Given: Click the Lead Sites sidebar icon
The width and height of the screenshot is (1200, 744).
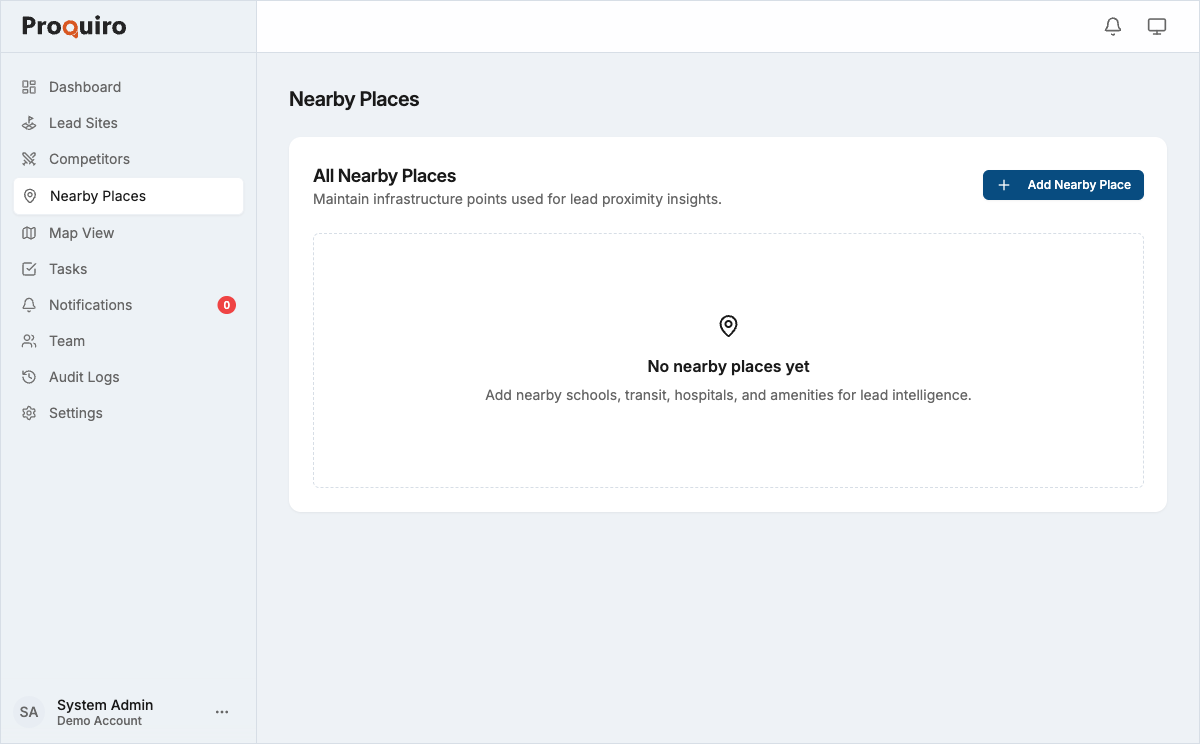Looking at the screenshot, I should pyautogui.click(x=29, y=122).
